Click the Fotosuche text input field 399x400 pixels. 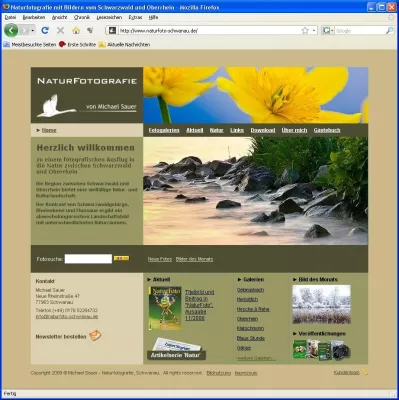[88, 259]
